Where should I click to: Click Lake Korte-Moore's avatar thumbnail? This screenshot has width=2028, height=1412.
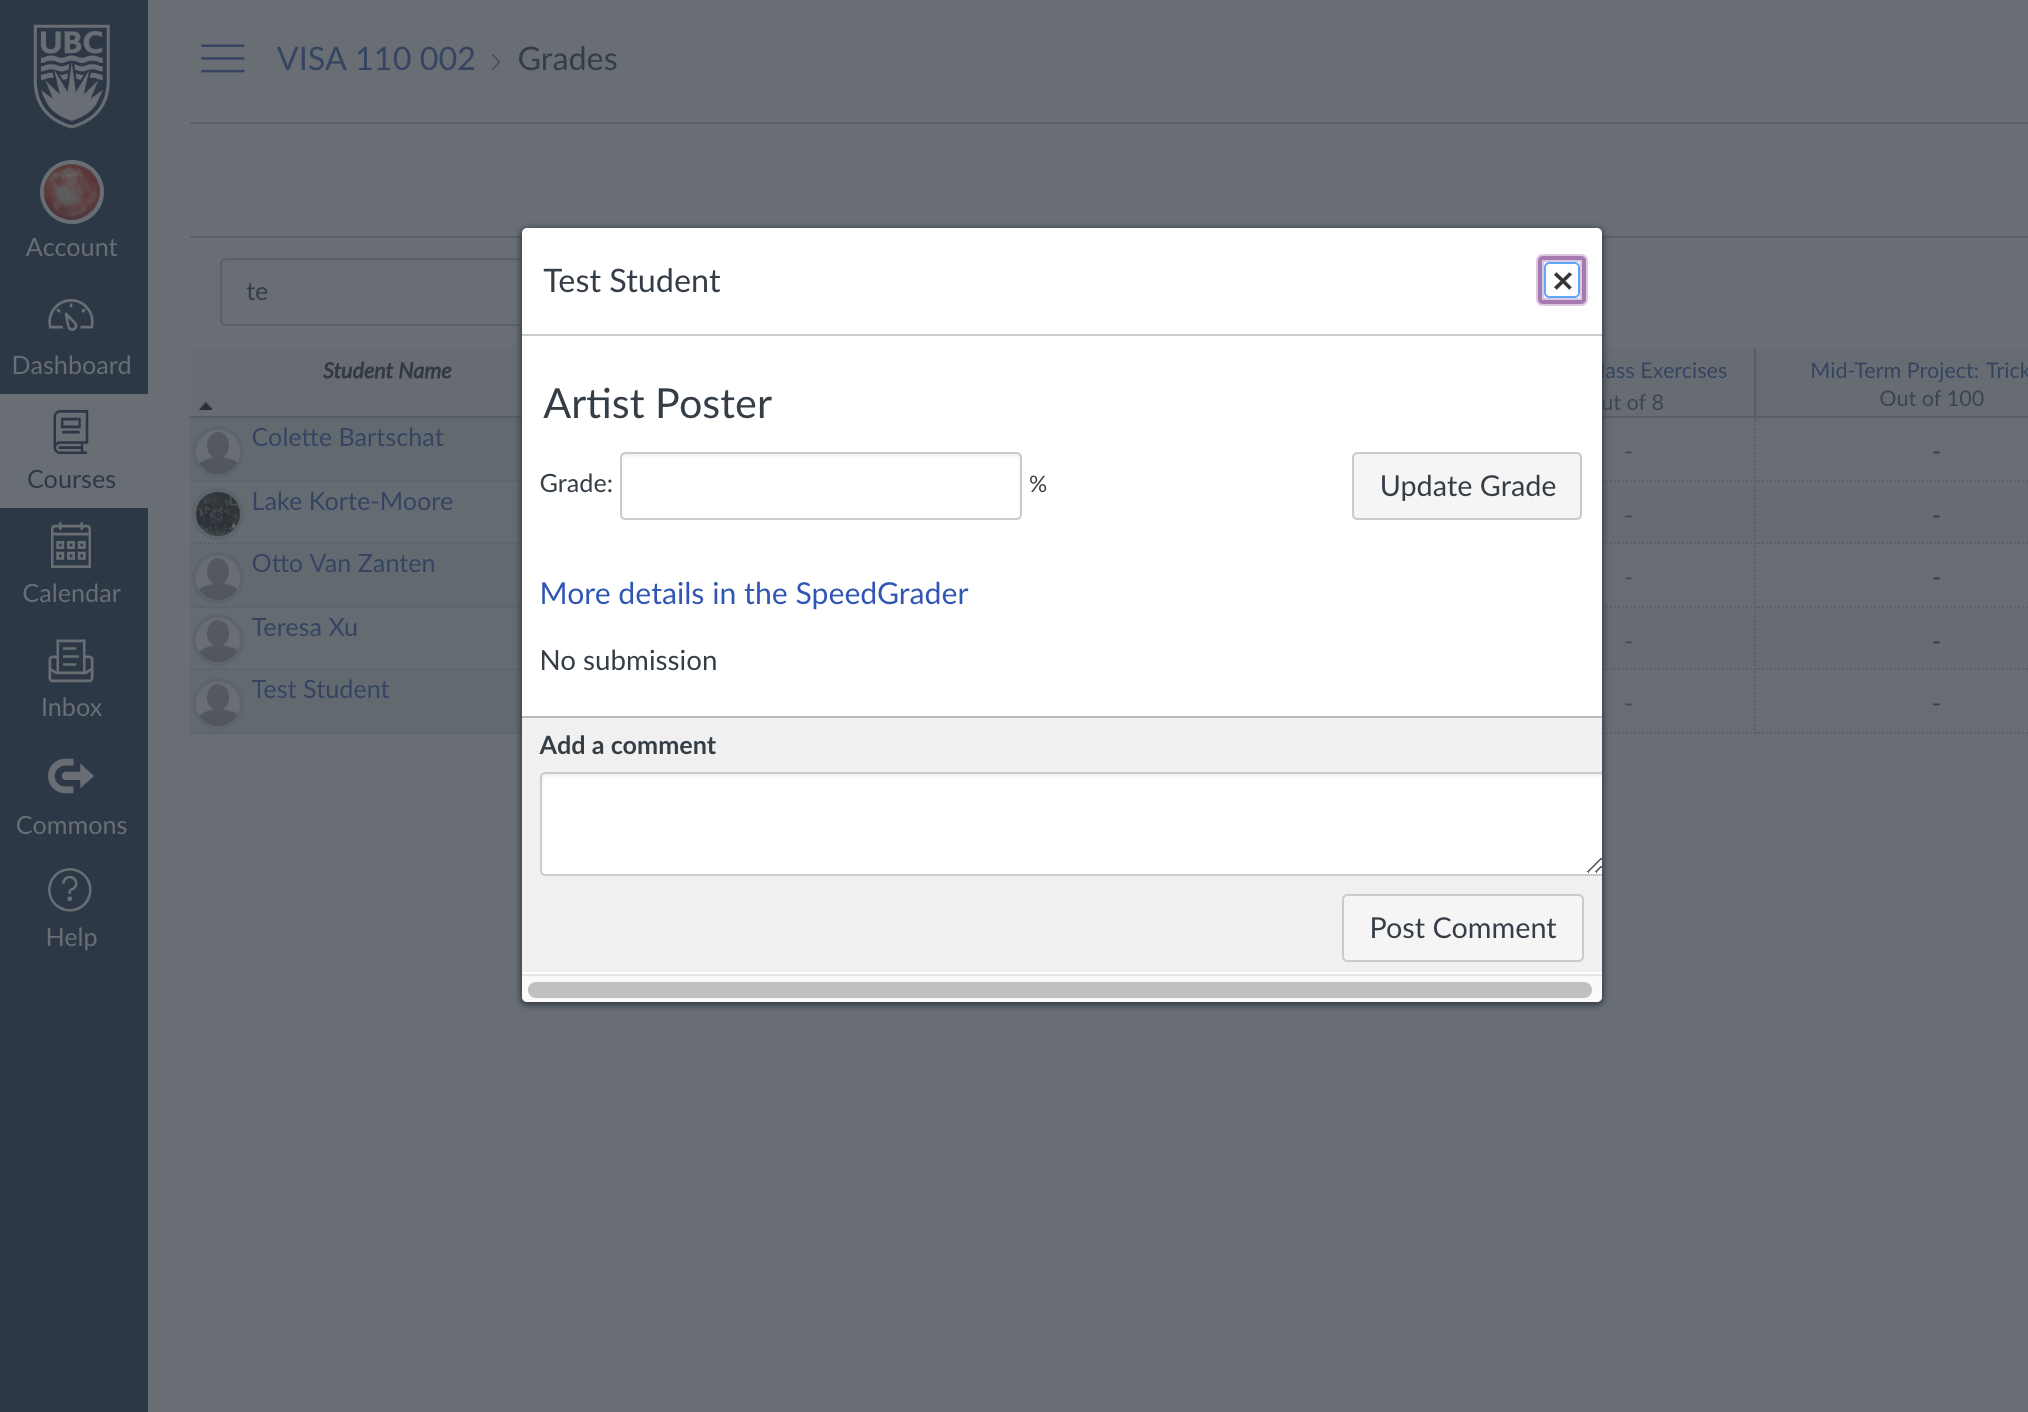click(218, 514)
